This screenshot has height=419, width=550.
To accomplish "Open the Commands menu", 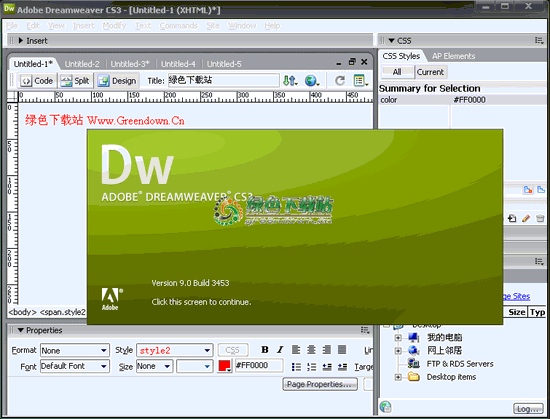I will click(x=179, y=26).
